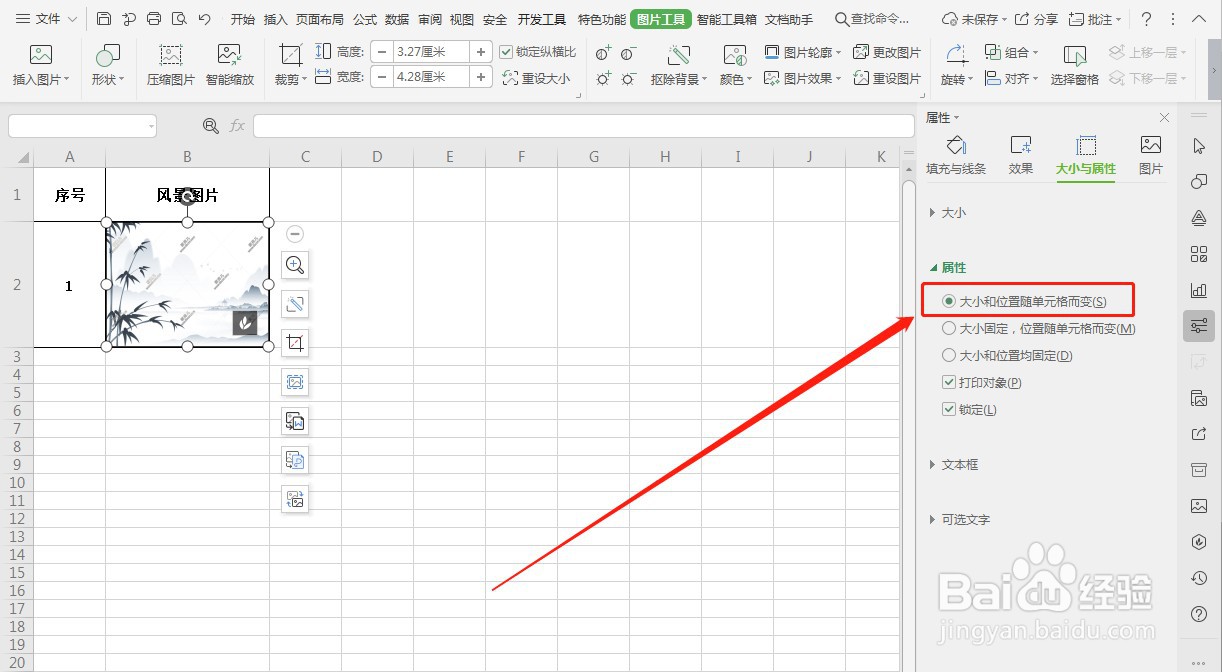Select size and position both fixed option
Viewport: 1222px width, 672px height.
point(1008,355)
